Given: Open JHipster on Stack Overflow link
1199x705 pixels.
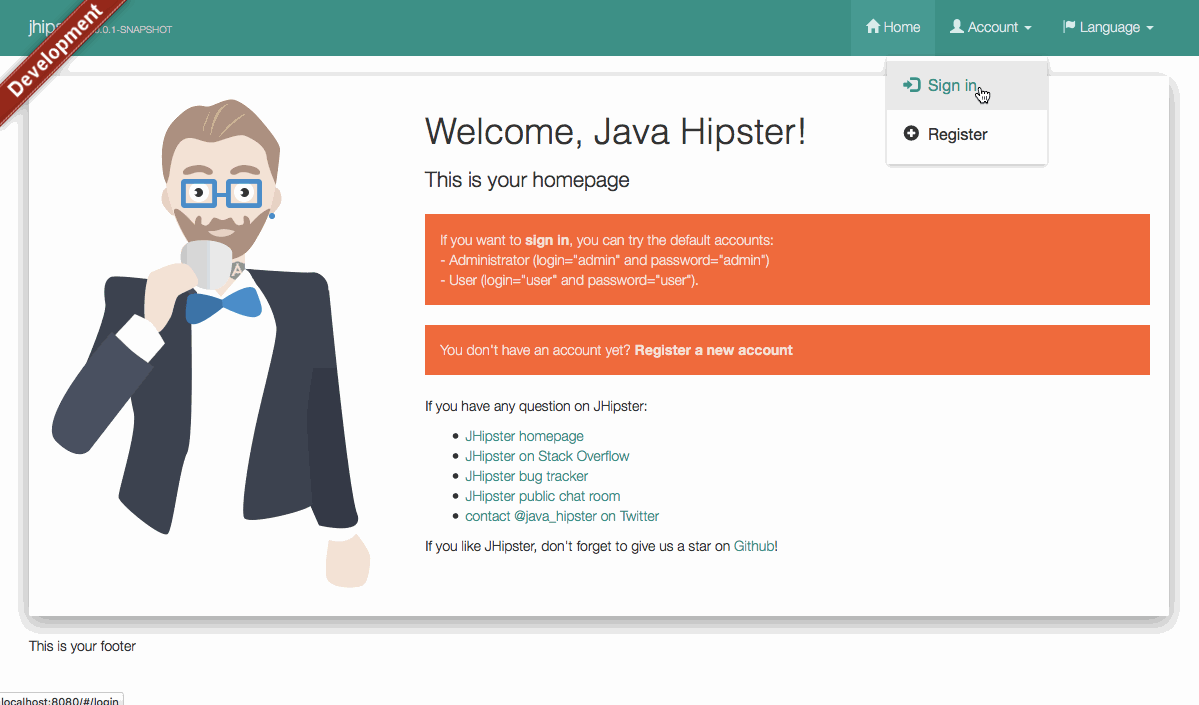Looking at the screenshot, I should pyautogui.click(x=548, y=456).
